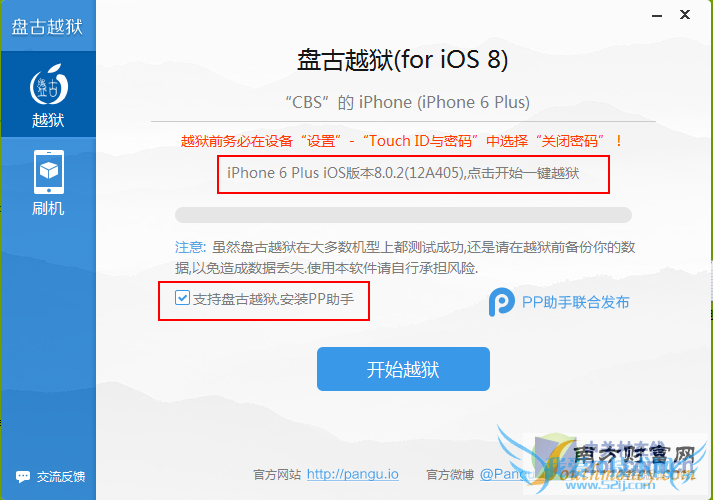Close the Pangu jailbreak window
Screen dimensions: 713x500
click(x=685, y=15)
